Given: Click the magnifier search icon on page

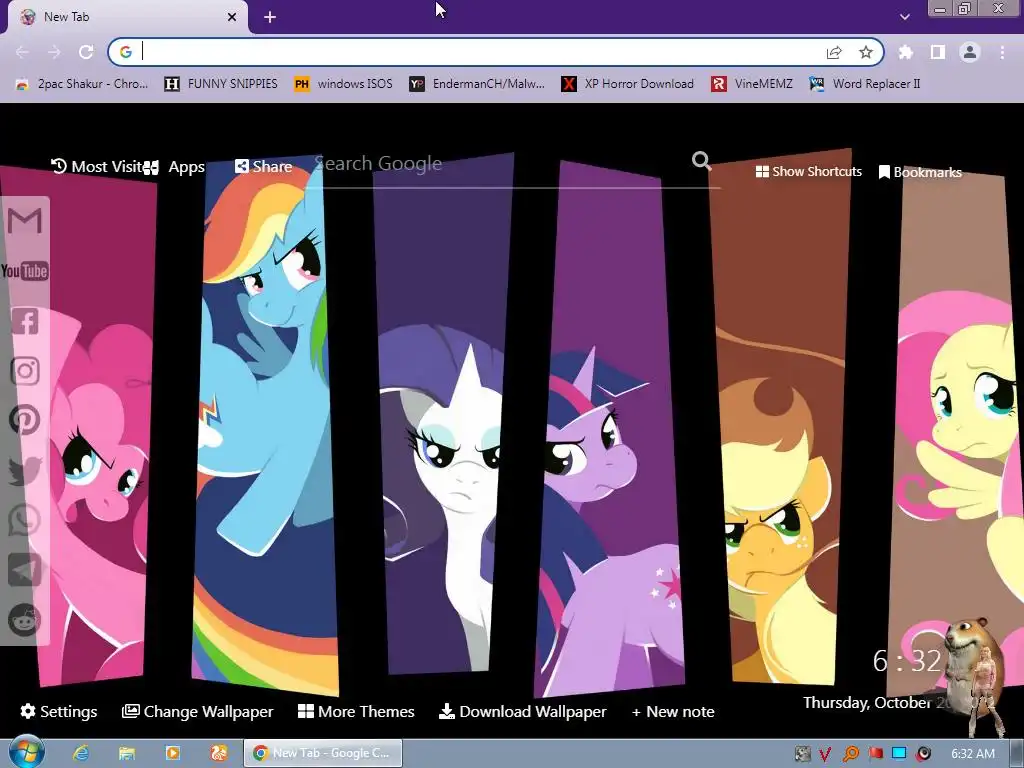Looking at the screenshot, I should click(701, 161).
